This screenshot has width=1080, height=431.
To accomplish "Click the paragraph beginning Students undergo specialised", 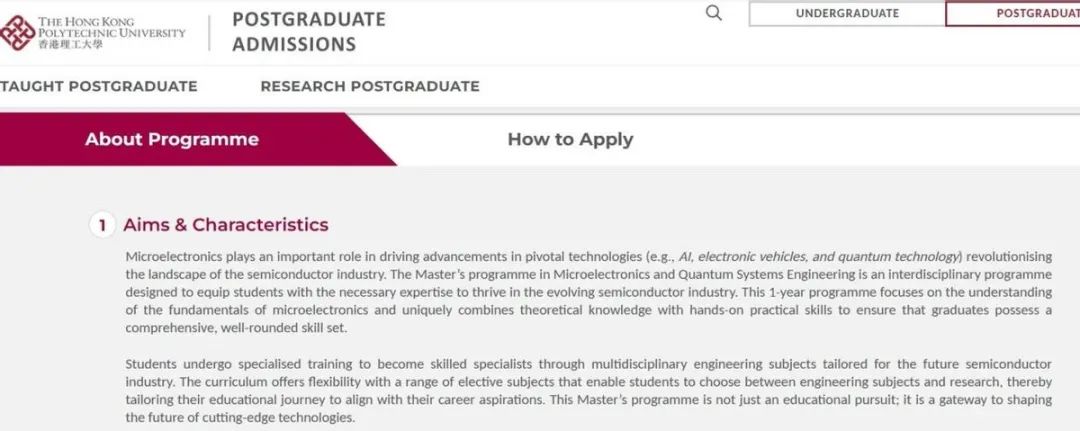I will click(x=589, y=391).
